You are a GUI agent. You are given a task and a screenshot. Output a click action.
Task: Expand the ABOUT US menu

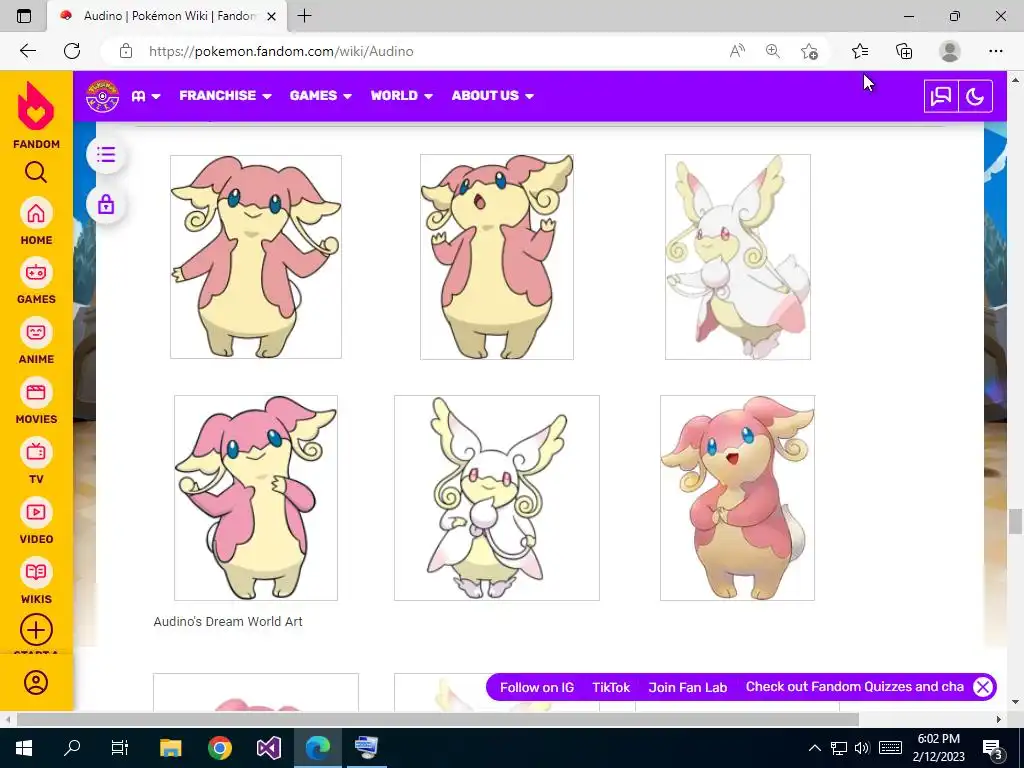click(x=492, y=95)
